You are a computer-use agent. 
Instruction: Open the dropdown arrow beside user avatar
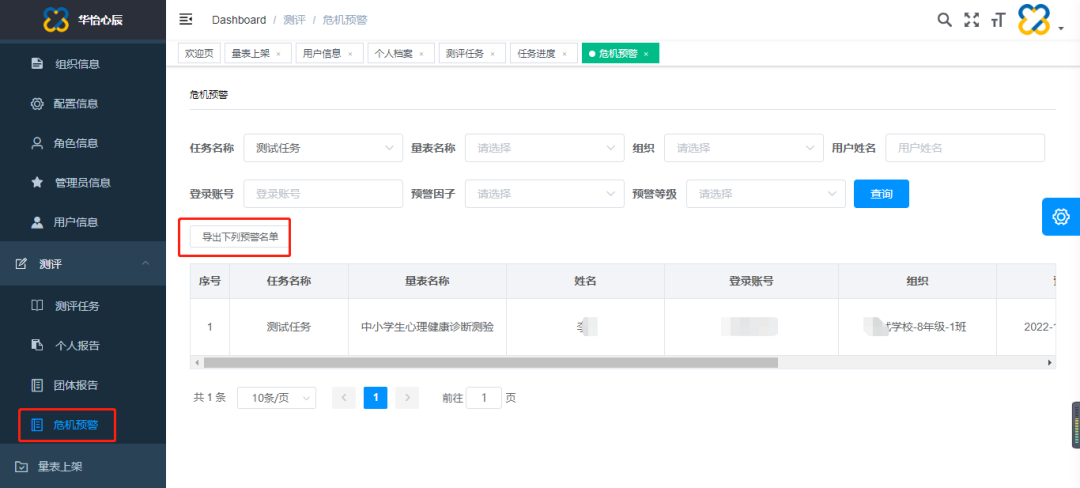(1061, 28)
